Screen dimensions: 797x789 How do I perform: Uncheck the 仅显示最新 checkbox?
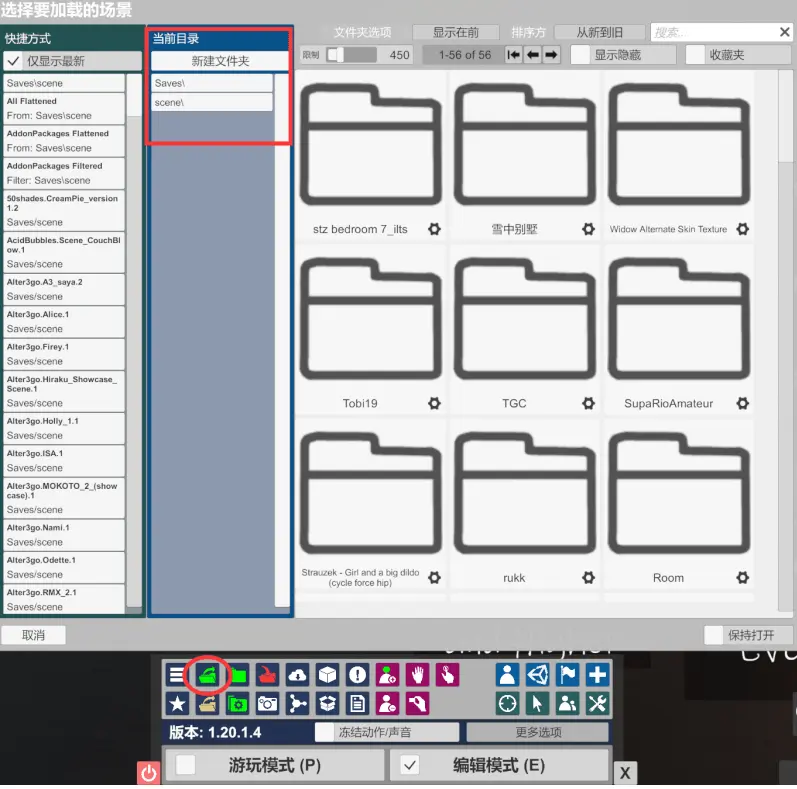(x=14, y=62)
